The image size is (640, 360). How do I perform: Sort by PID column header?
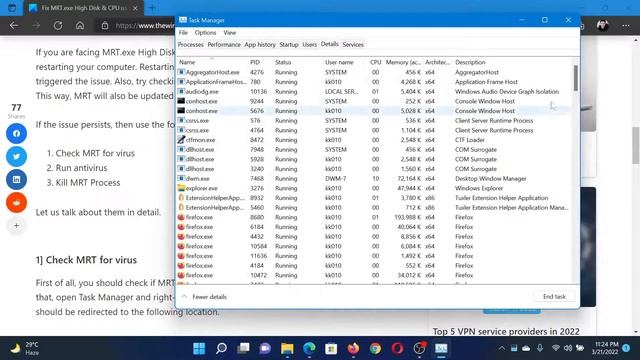(x=260, y=62)
